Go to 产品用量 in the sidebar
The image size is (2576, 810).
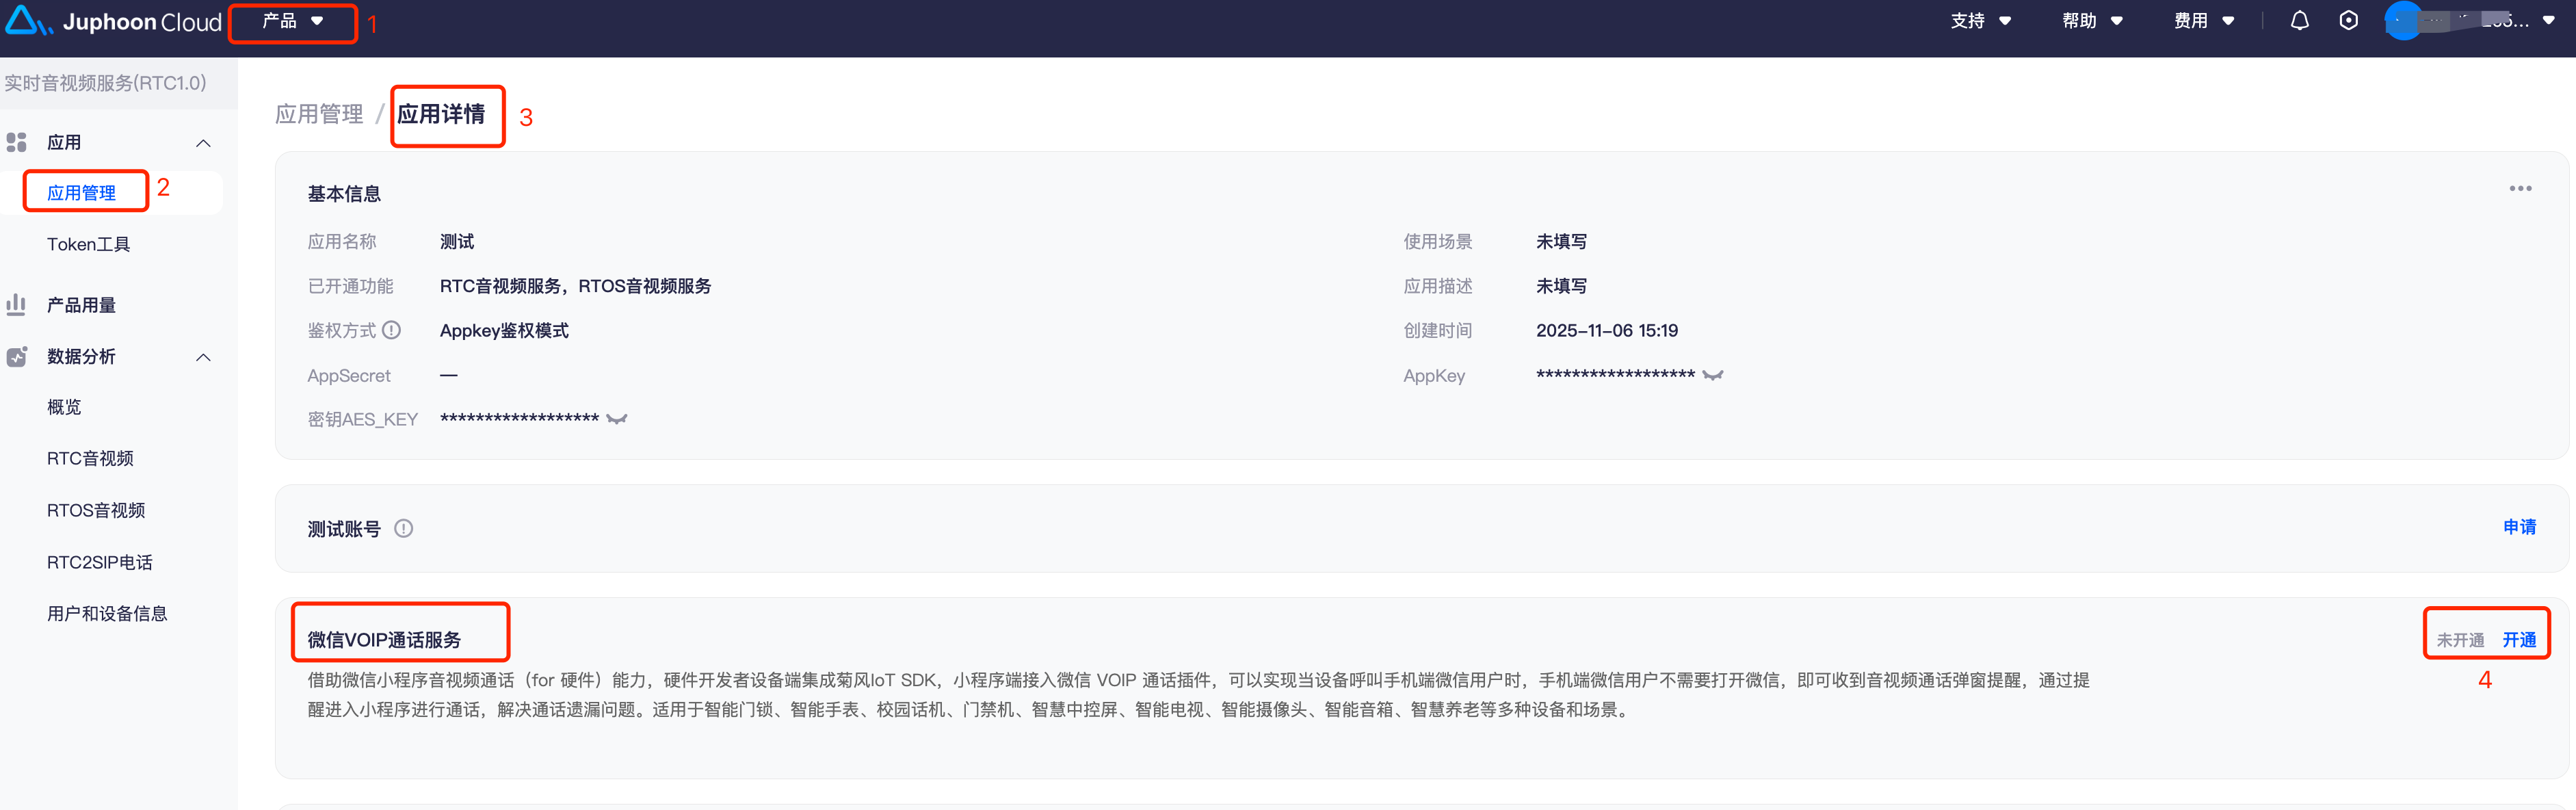pos(81,305)
